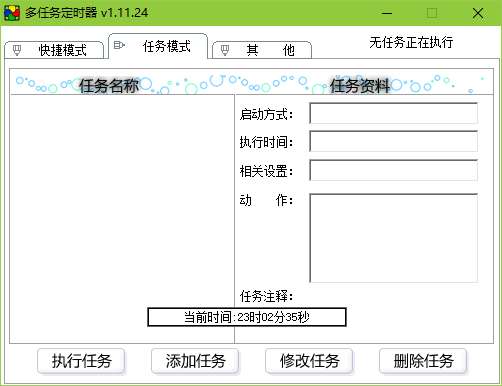Click the empty 任务名称 list area
Screen dimensions: 502x386
122,200
